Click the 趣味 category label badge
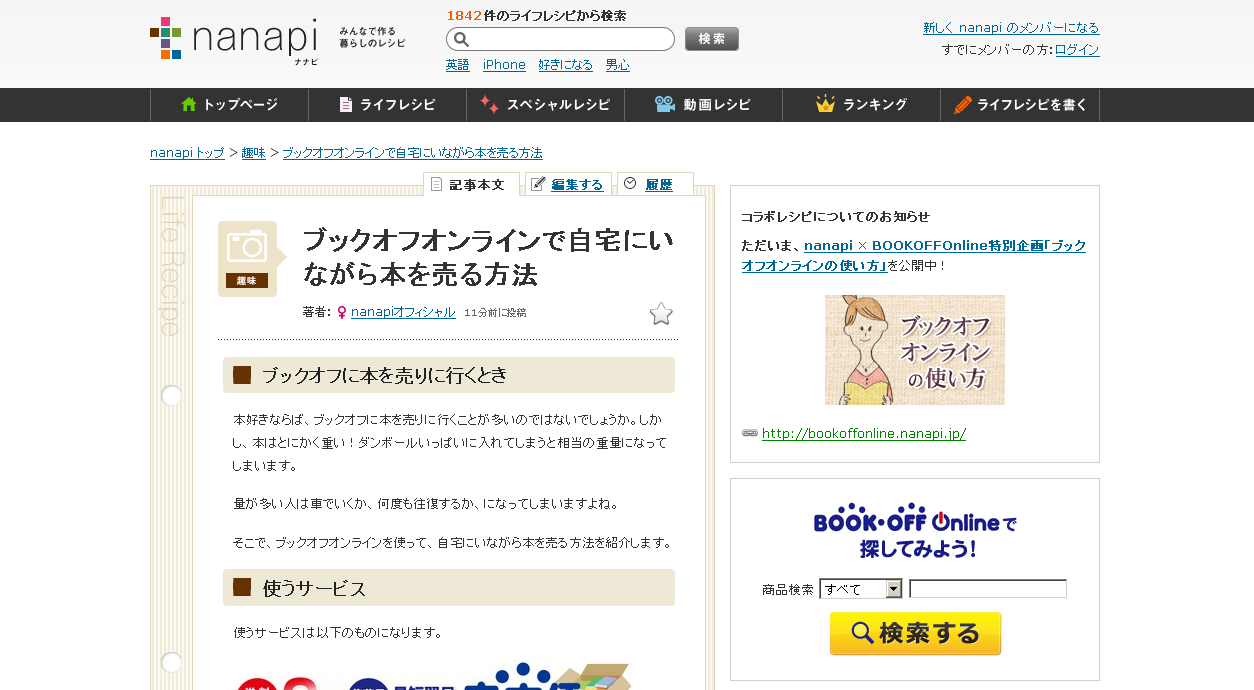Image resolution: width=1254 pixels, height=690 pixels. [247, 281]
